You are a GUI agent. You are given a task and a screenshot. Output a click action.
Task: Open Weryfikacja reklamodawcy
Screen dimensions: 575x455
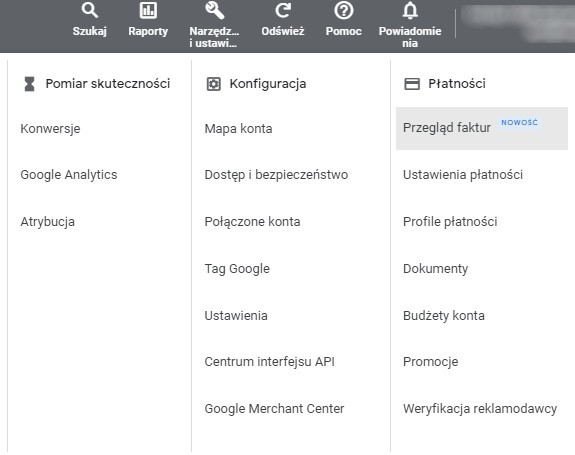click(480, 409)
